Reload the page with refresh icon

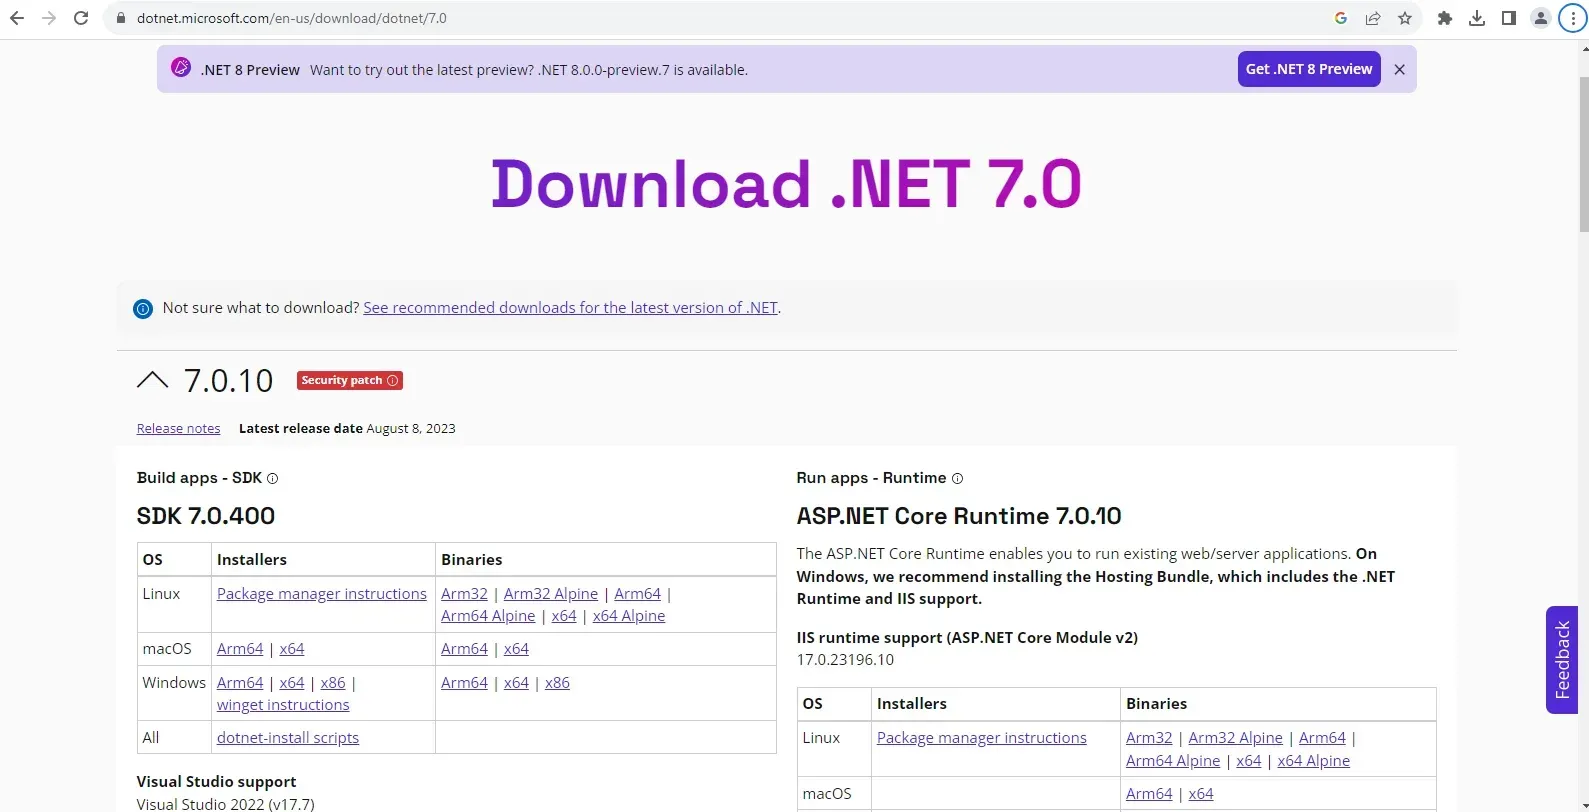tap(81, 18)
